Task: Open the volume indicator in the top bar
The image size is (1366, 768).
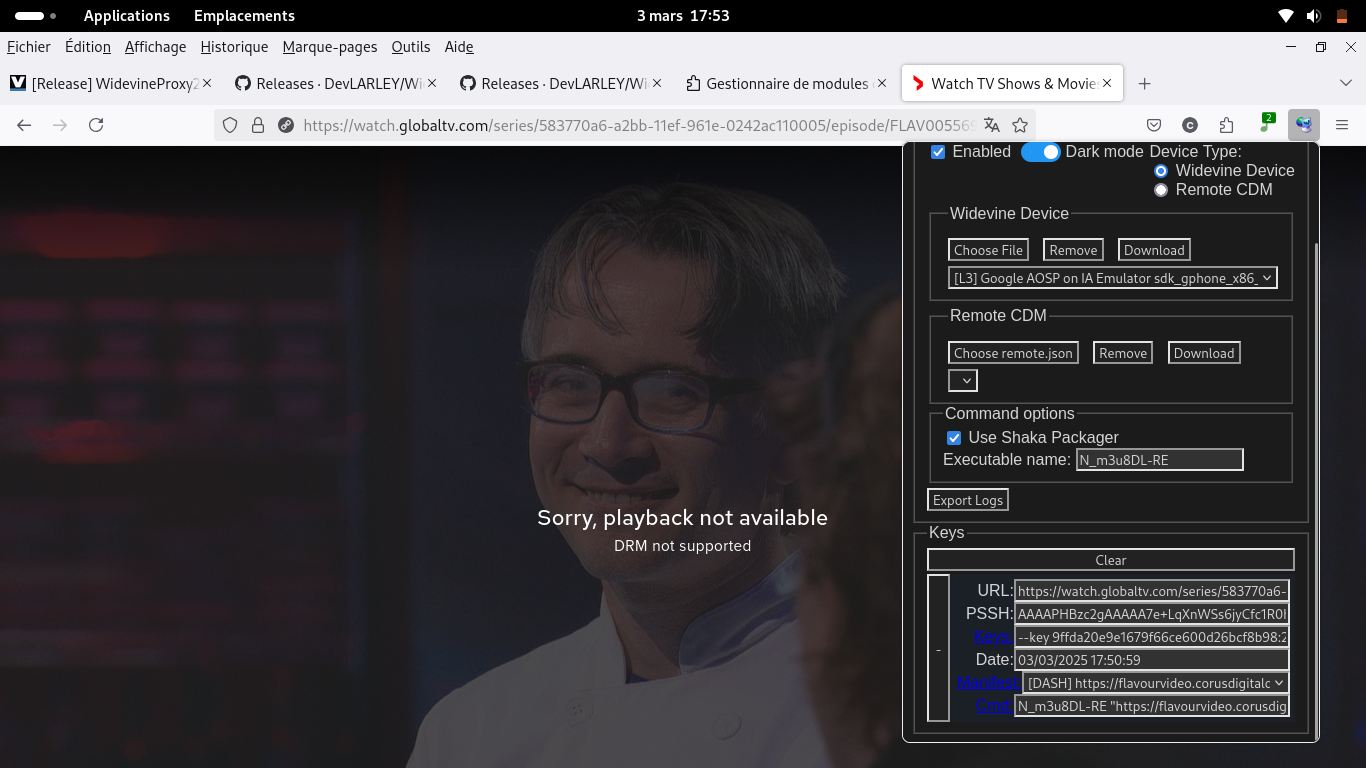Action: [1314, 16]
